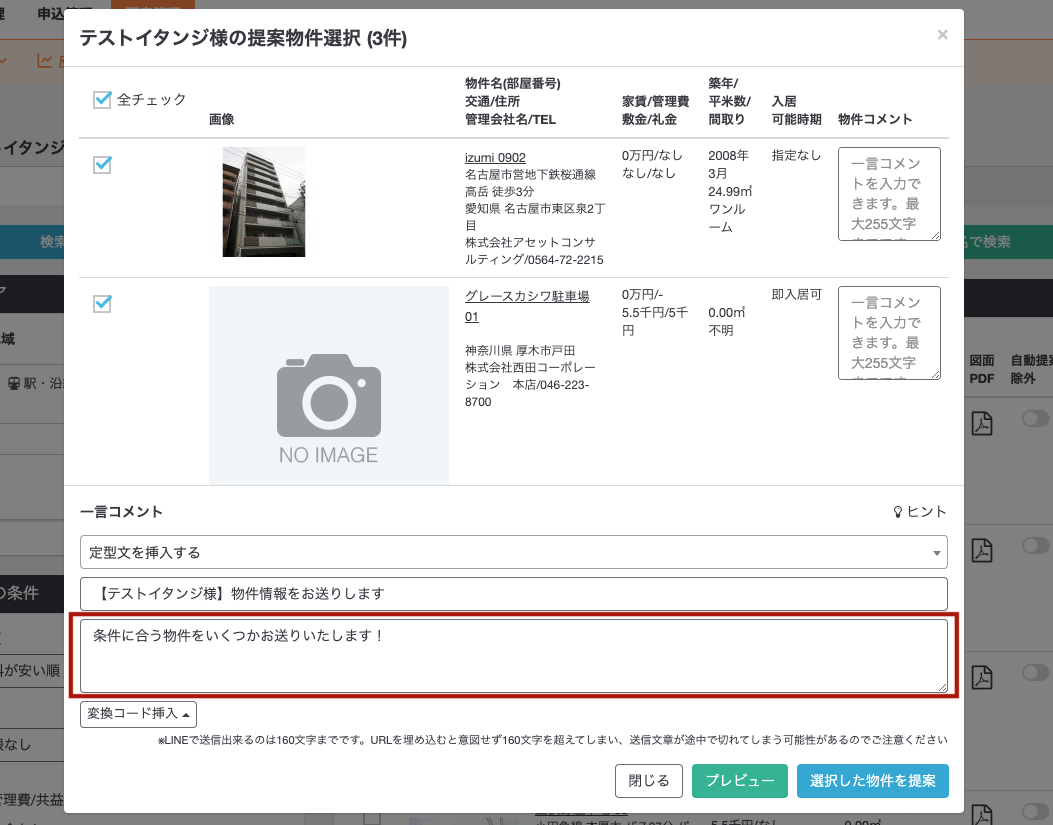Click 選択した物件を提案 button
Image resolution: width=1053 pixels, height=825 pixels.
[x=872, y=781]
